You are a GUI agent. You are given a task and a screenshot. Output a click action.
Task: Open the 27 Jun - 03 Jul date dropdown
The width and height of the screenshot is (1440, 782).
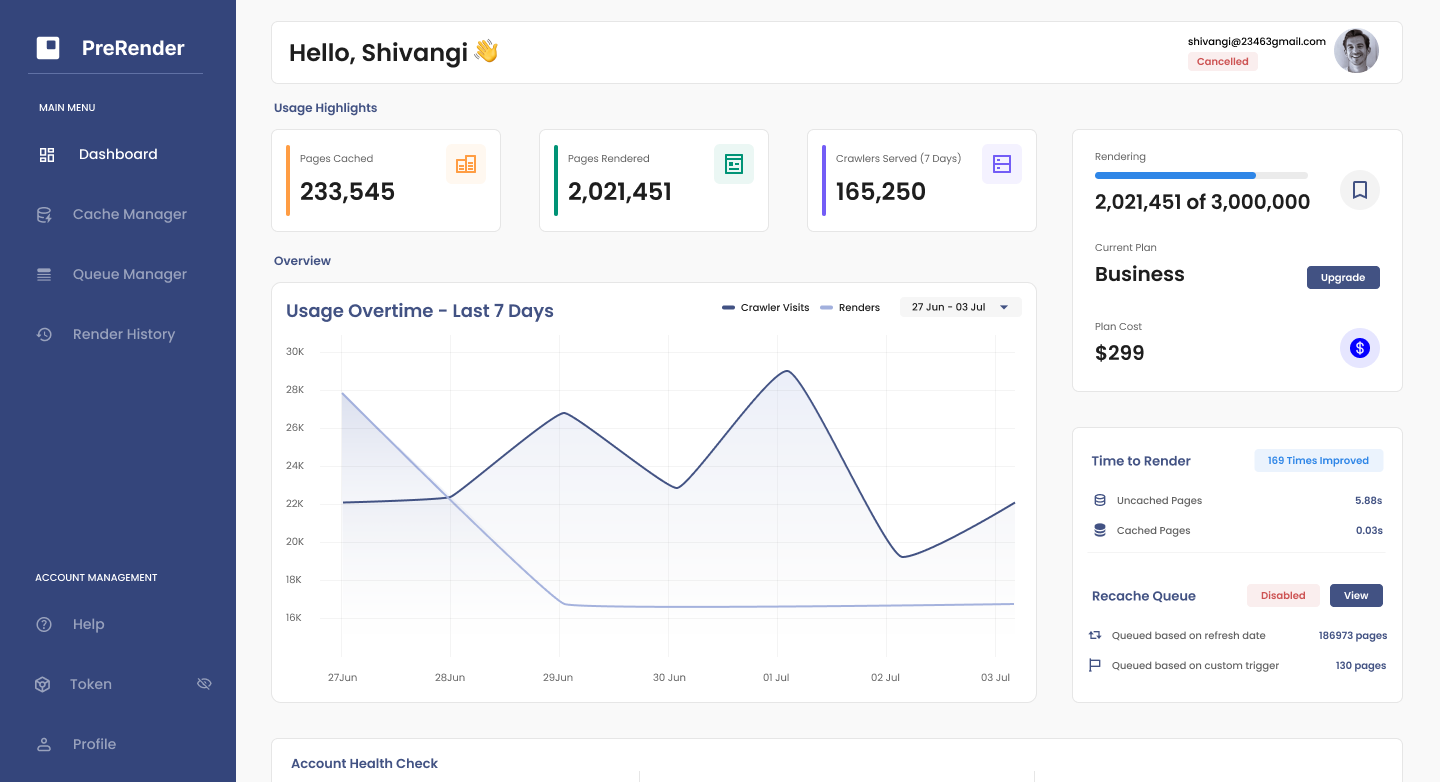(x=960, y=307)
